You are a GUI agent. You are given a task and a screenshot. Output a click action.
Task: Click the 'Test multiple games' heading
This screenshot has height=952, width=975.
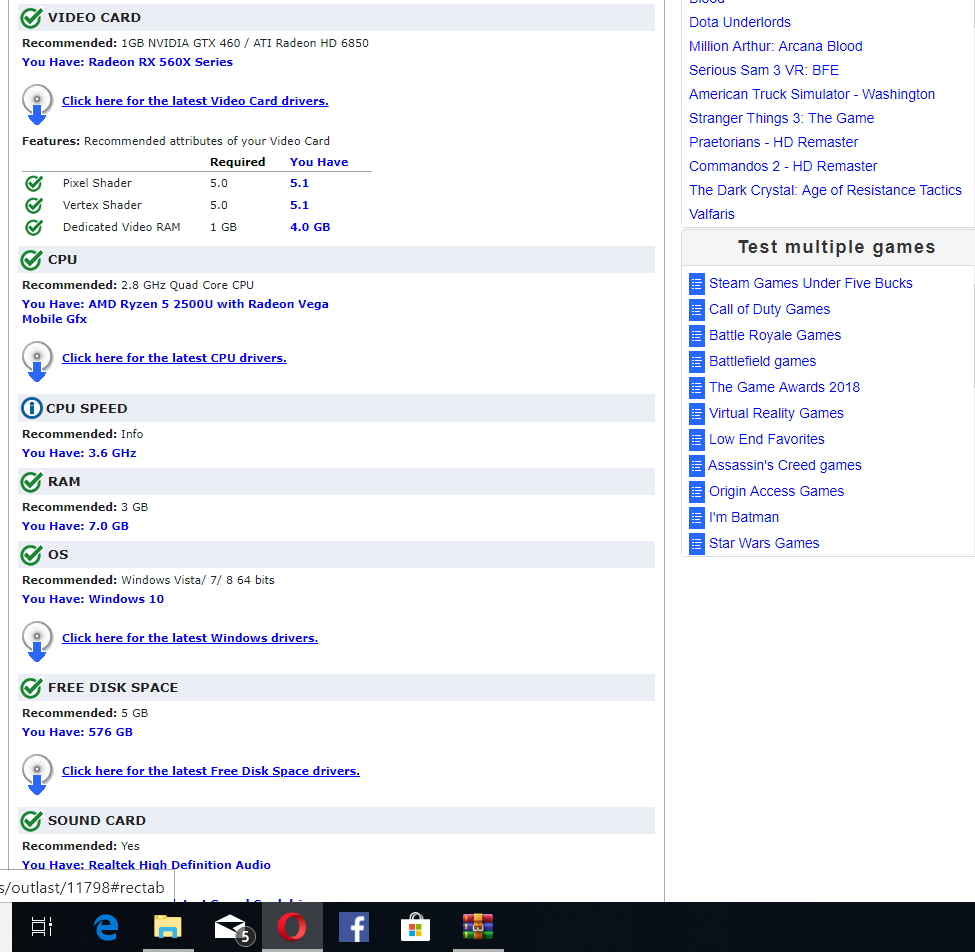836,247
